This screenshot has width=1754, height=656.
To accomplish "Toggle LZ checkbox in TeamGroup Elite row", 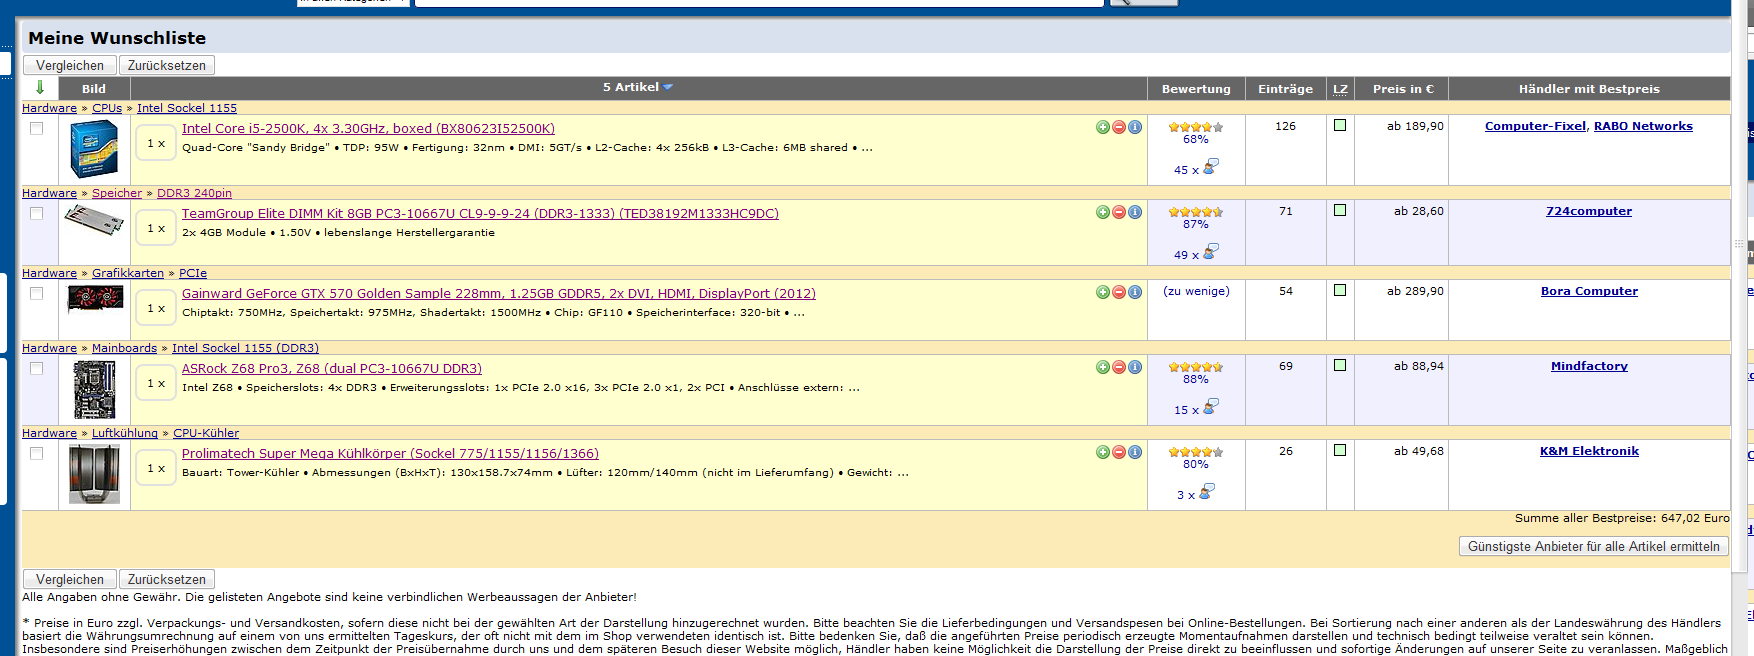I will (1340, 210).
